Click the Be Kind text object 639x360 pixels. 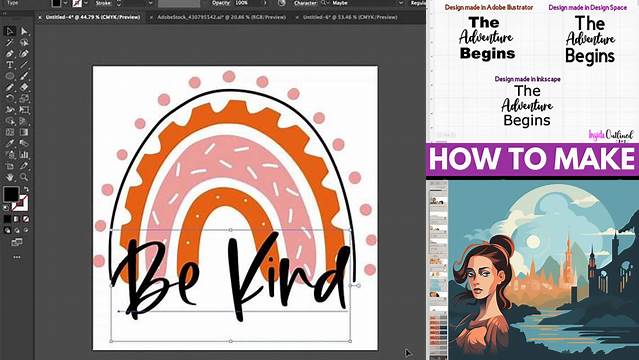(231, 277)
